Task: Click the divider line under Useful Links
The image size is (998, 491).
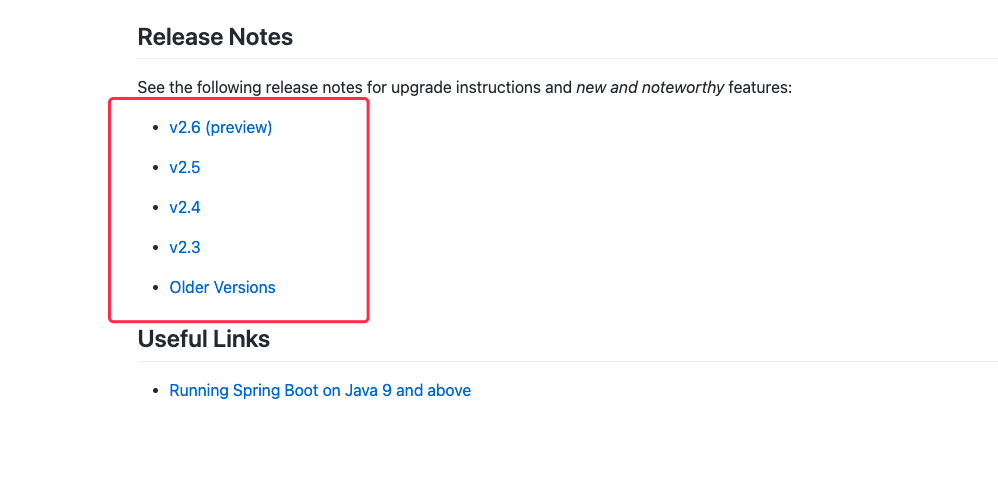Action: [x=568, y=361]
